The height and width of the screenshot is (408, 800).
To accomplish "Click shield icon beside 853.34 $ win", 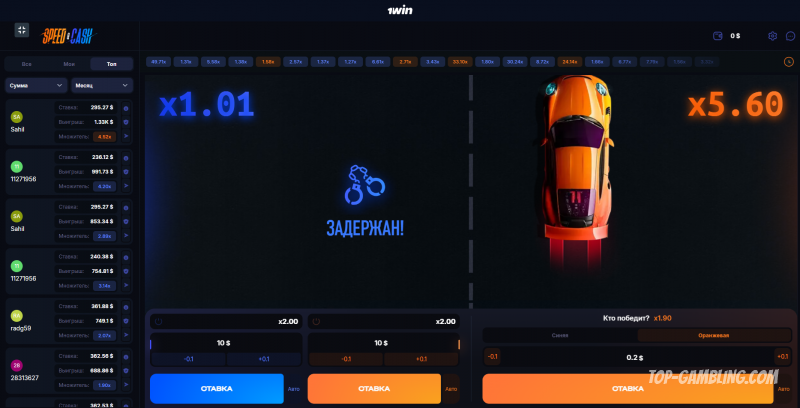I will pos(126,222).
